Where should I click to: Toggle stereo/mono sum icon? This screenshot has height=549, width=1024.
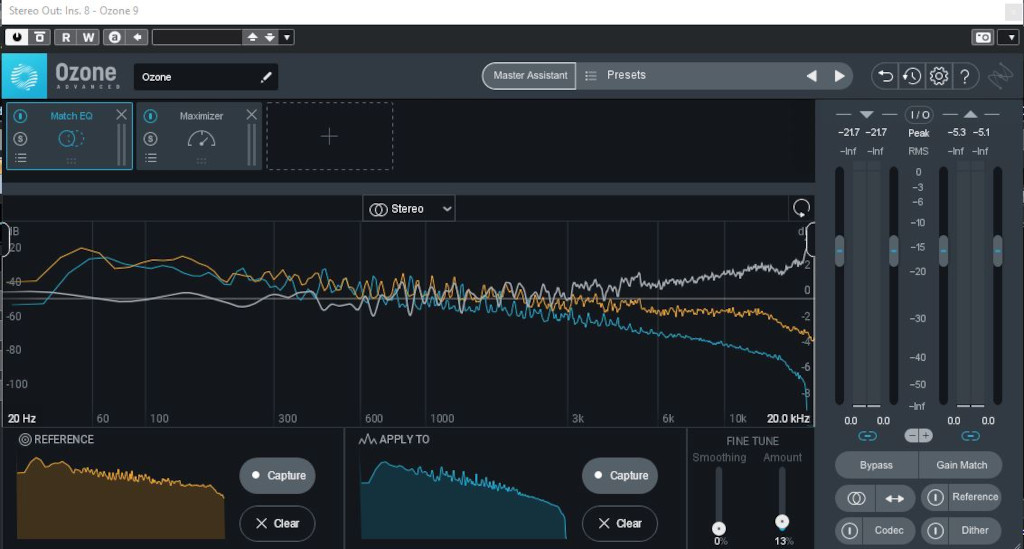click(x=856, y=498)
